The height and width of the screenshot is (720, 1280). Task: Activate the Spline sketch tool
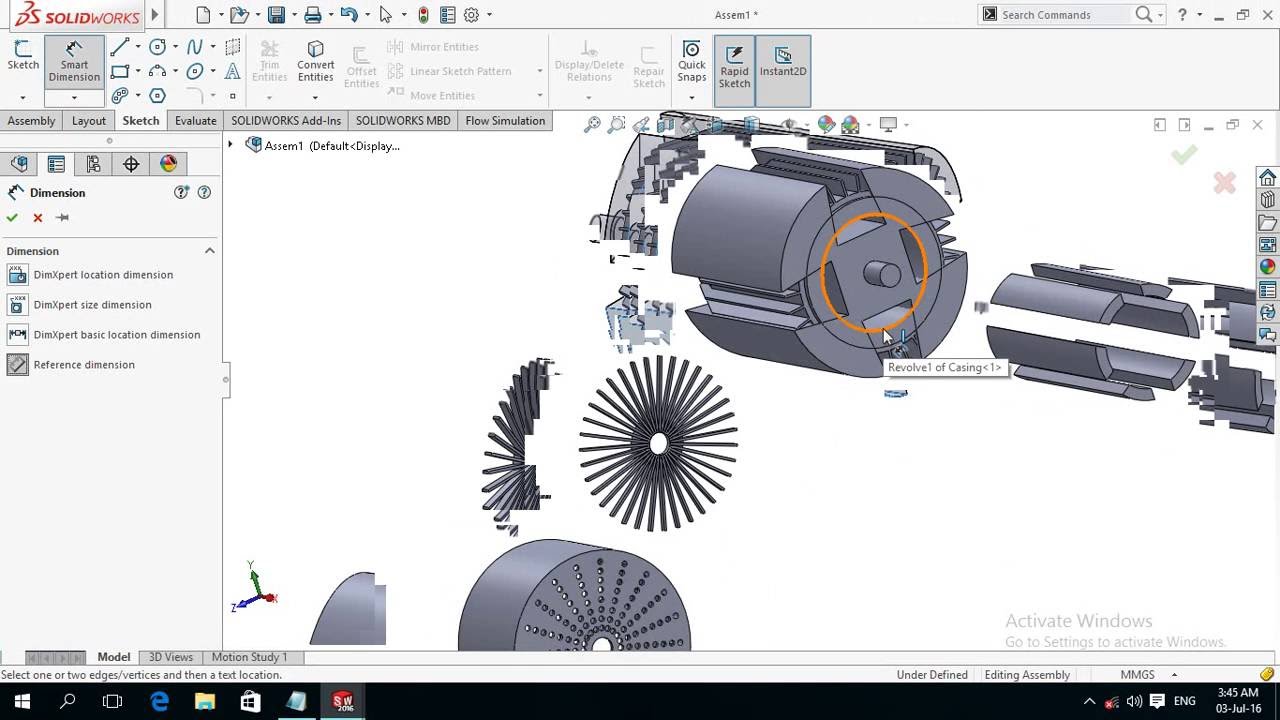[x=195, y=47]
